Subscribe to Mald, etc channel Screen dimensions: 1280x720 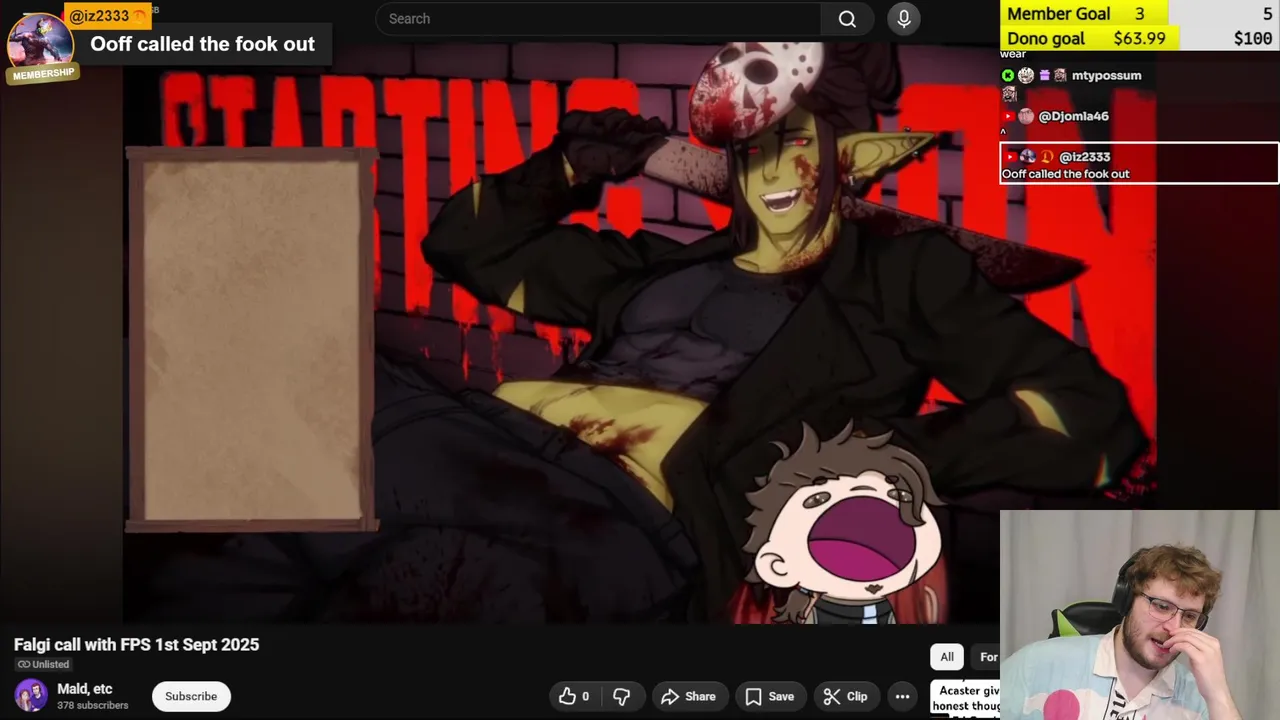(x=191, y=696)
